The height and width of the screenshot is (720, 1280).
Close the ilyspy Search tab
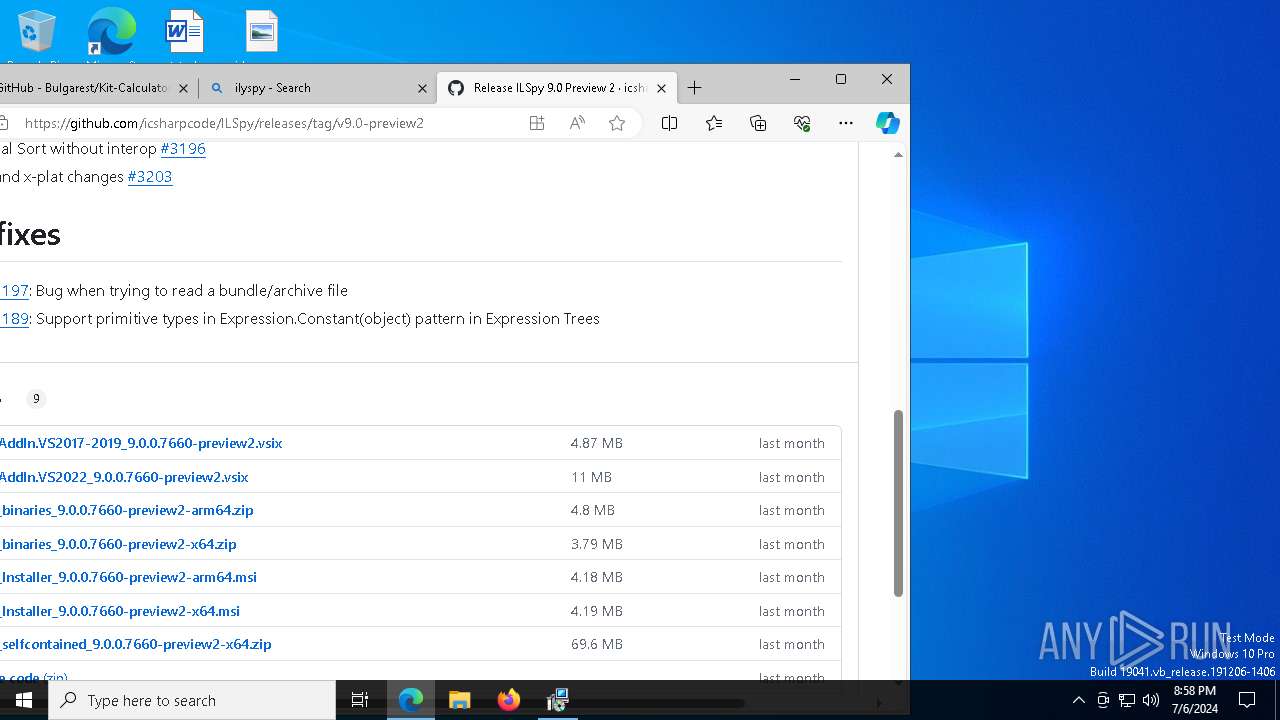click(422, 88)
